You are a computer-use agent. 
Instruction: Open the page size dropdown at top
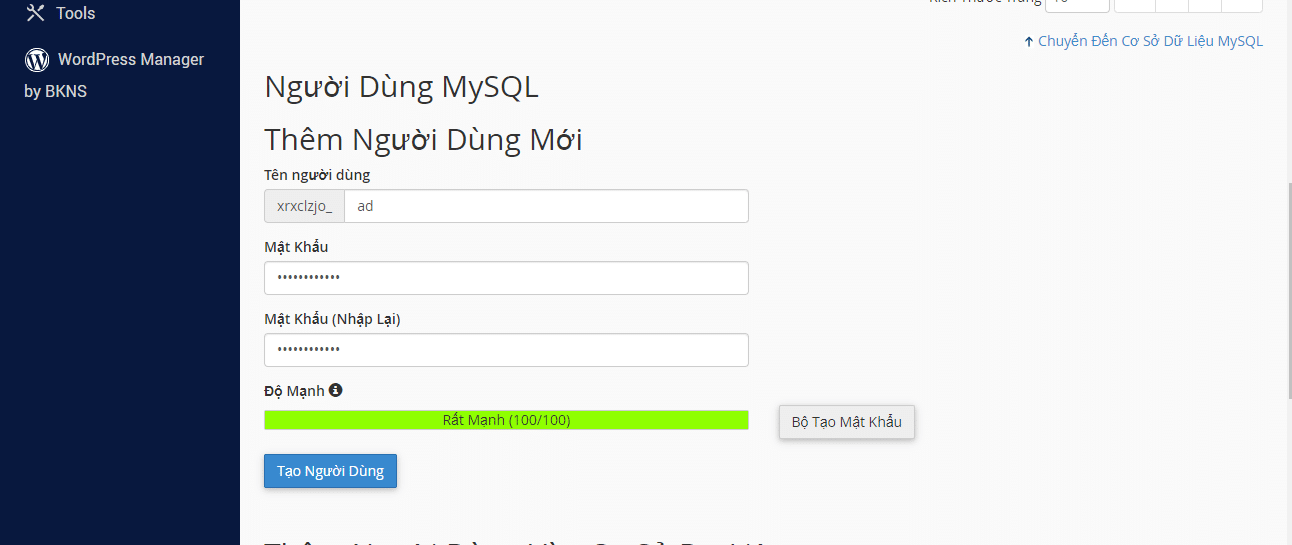pyautogui.click(x=1077, y=3)
